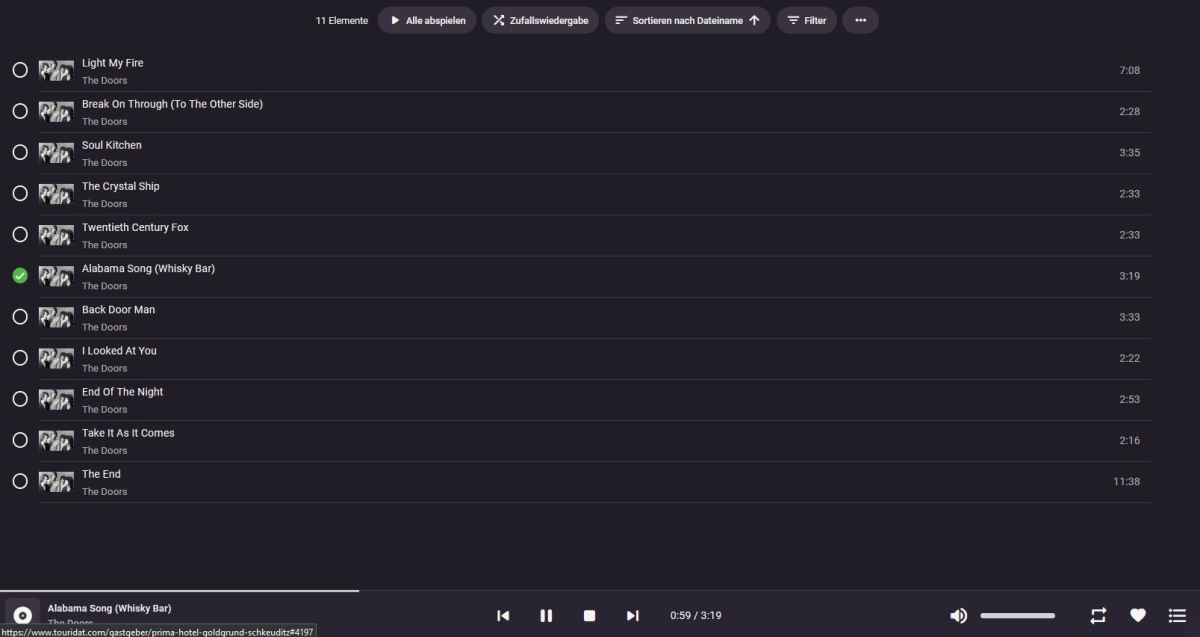
Task: Click album art for Light My Fire
Action: point(56,70)
